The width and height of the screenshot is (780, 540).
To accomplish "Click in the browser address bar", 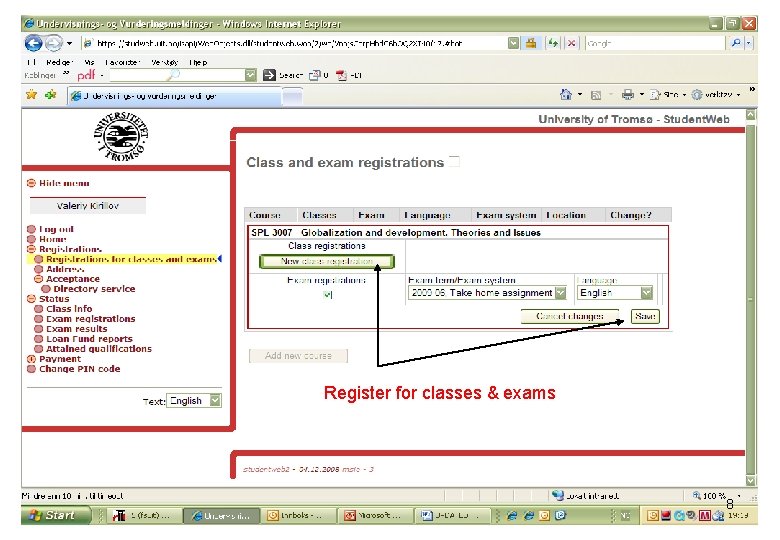I will [295, 43].
